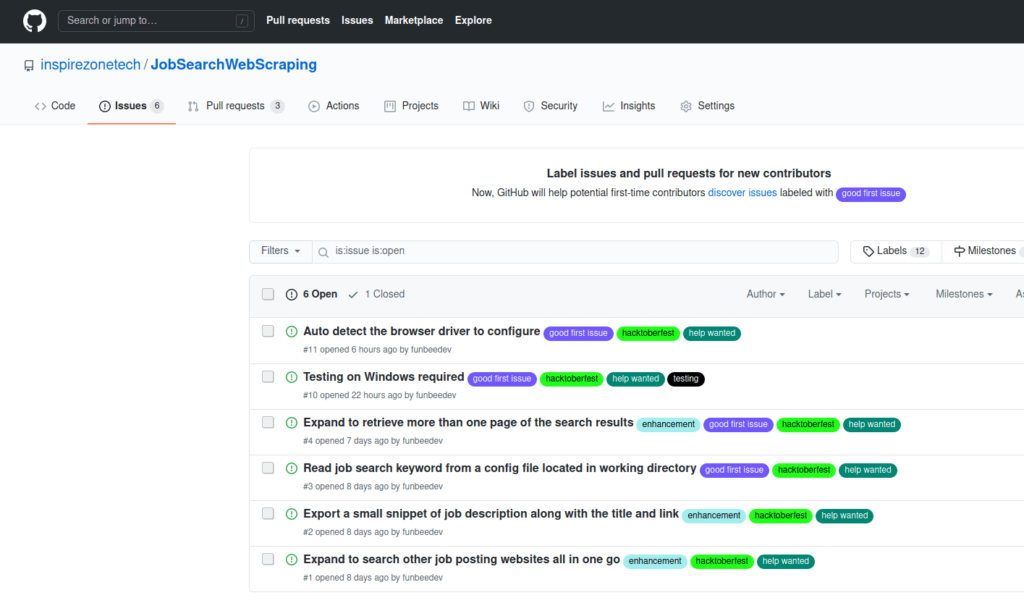Check the box for Auto detect browser driver
The height and width of the screenshot is (611, 1024).
tap(268, 331)
